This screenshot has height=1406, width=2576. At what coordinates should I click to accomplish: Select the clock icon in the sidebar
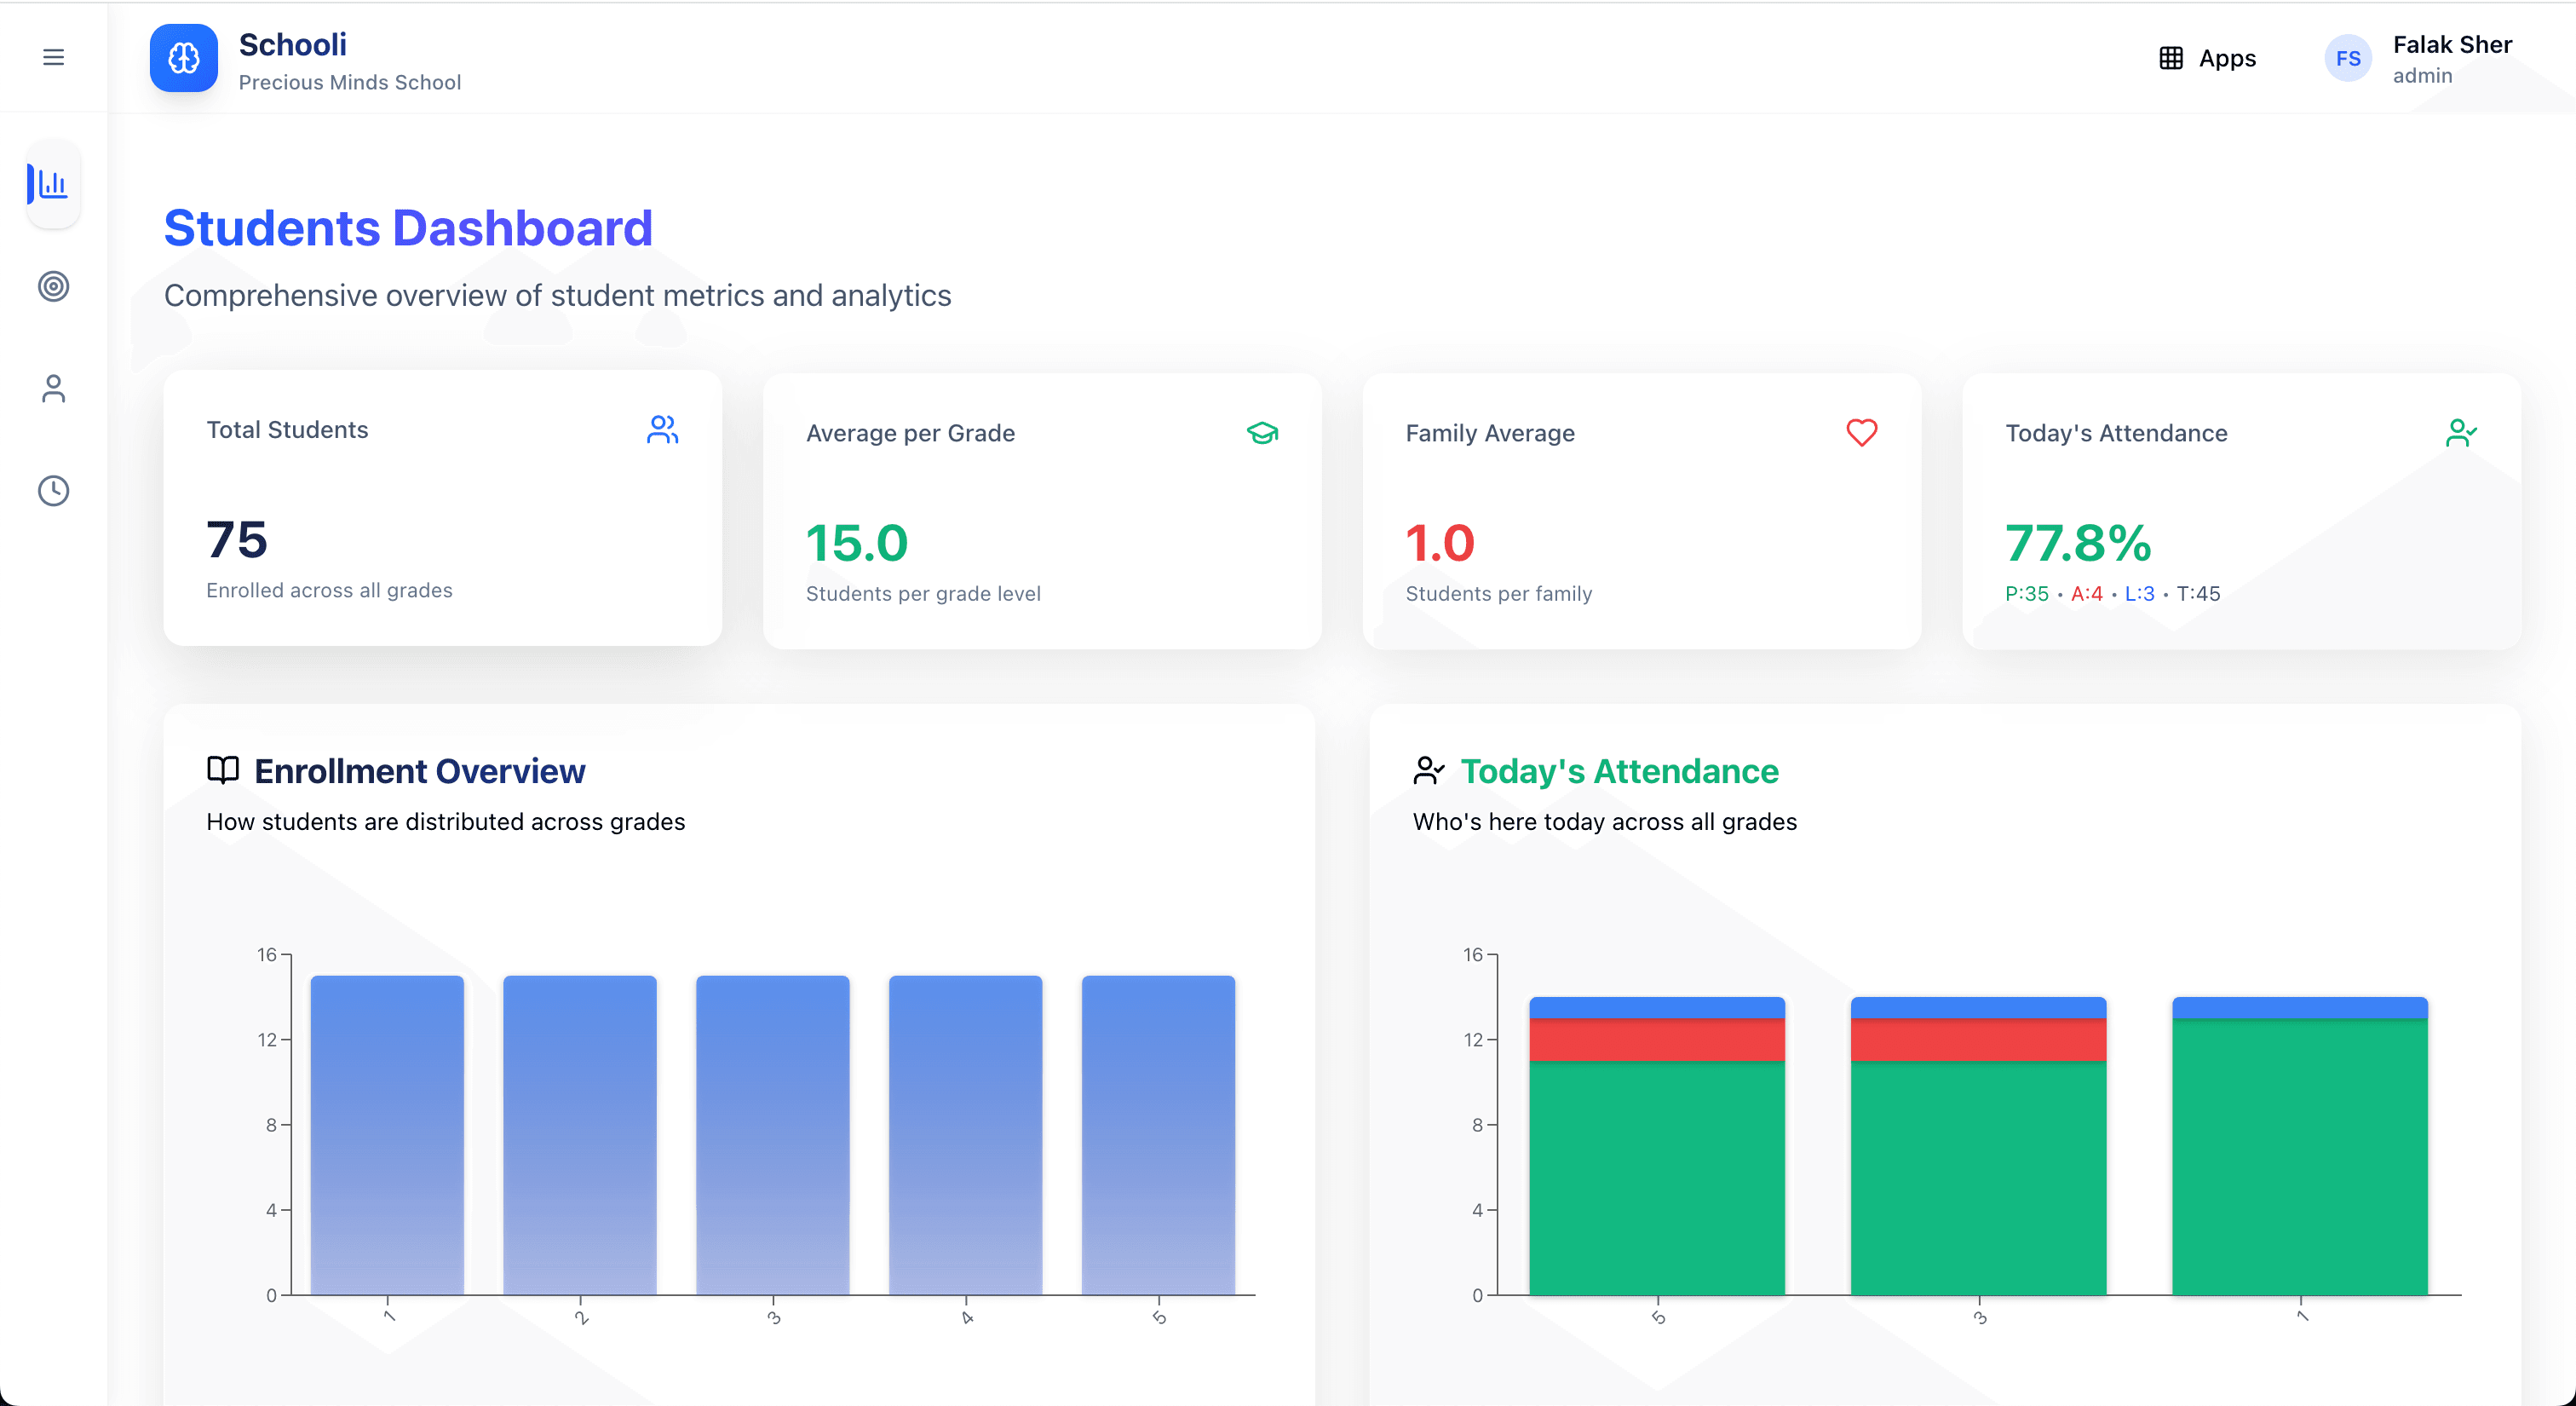53,491
